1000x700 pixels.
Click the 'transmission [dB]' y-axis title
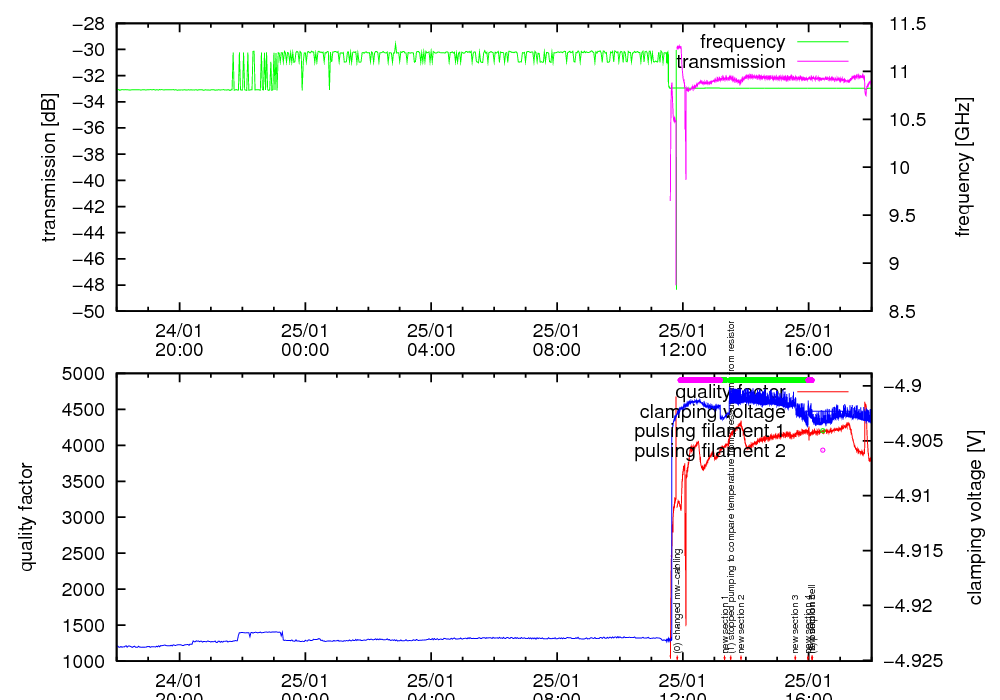point(49,167)
